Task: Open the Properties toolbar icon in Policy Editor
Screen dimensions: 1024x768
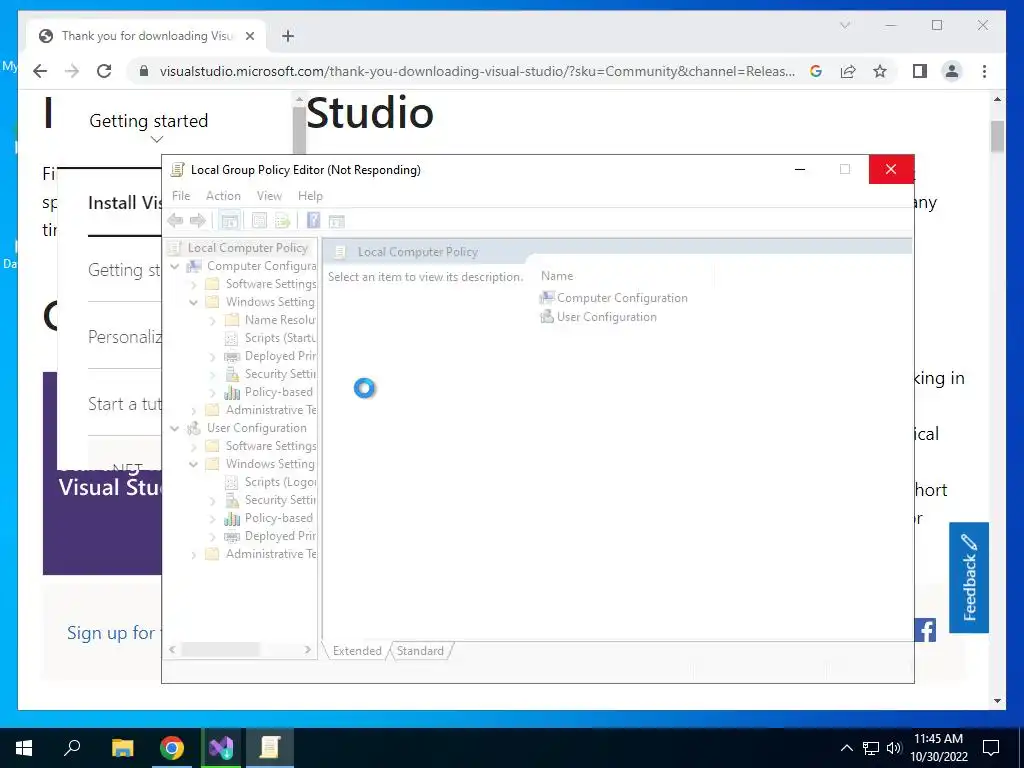Action: point(259,221)
